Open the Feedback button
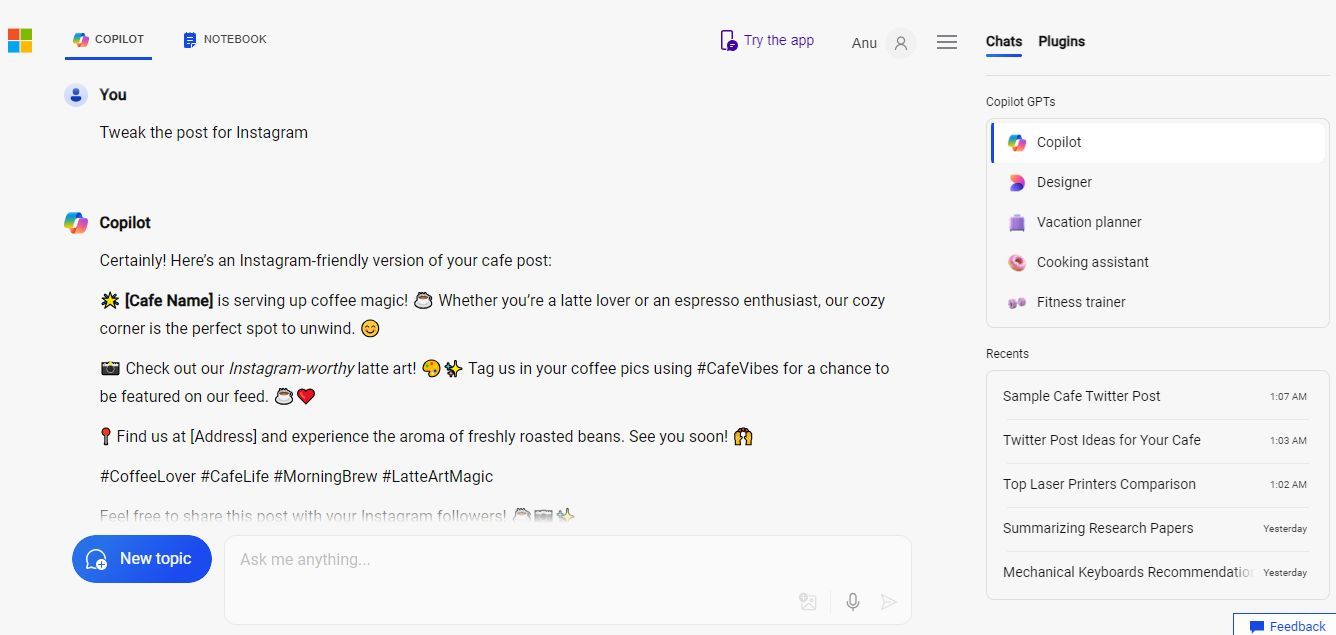Viewport: 1336px width, 635px height. (1286, 626)
